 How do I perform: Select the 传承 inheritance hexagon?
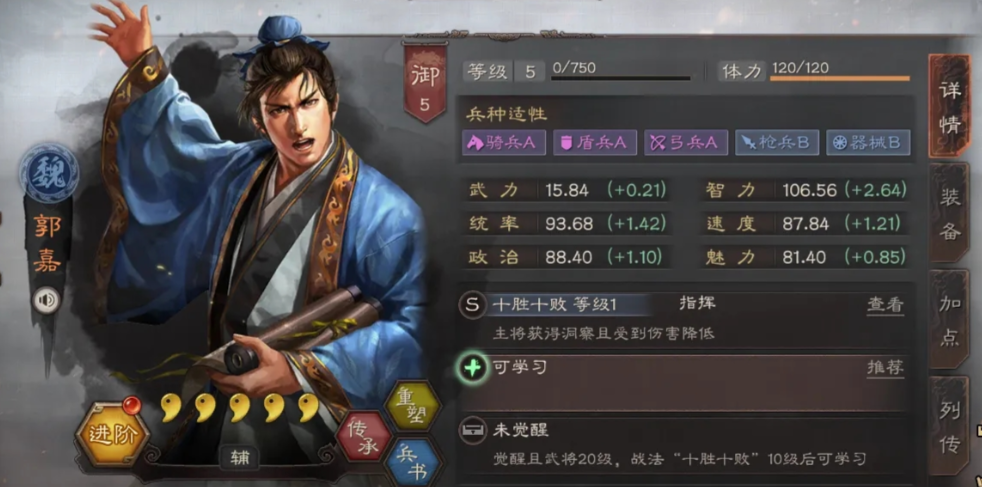tap(362, 436)
